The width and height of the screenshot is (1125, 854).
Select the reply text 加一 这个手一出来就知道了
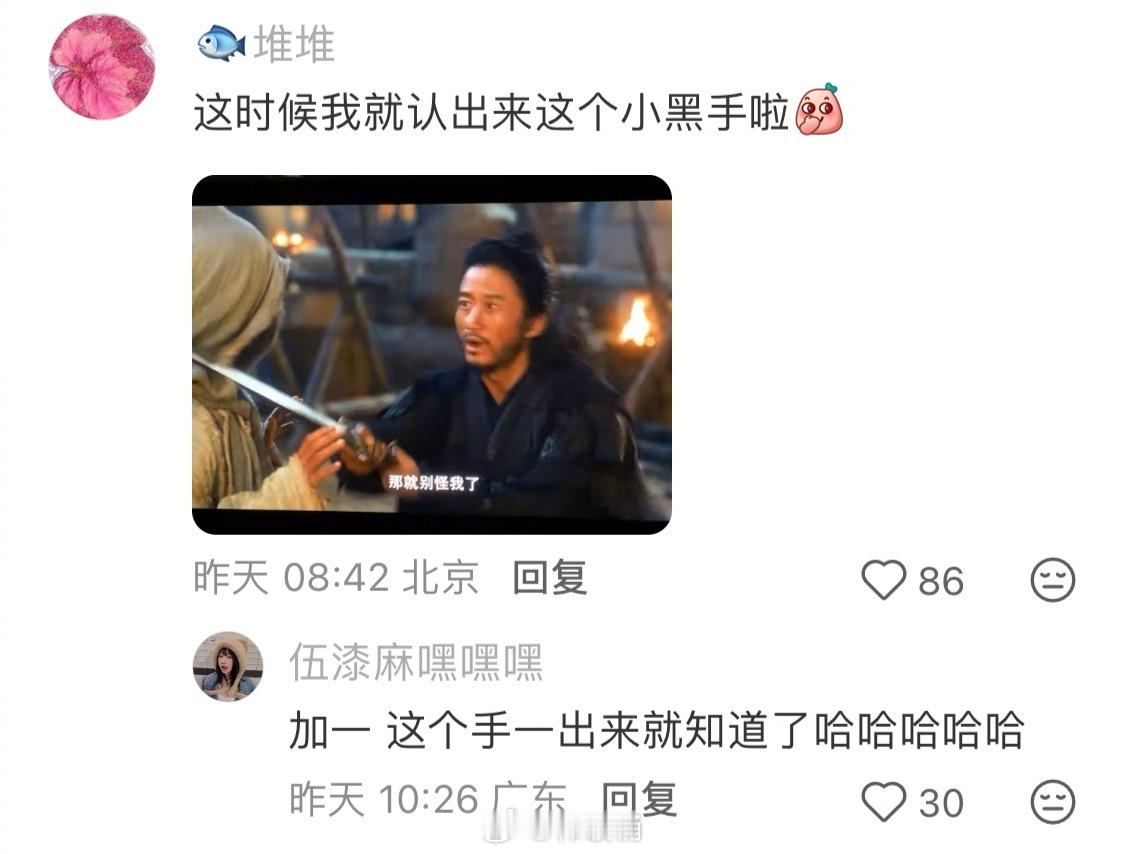point(550,731)
